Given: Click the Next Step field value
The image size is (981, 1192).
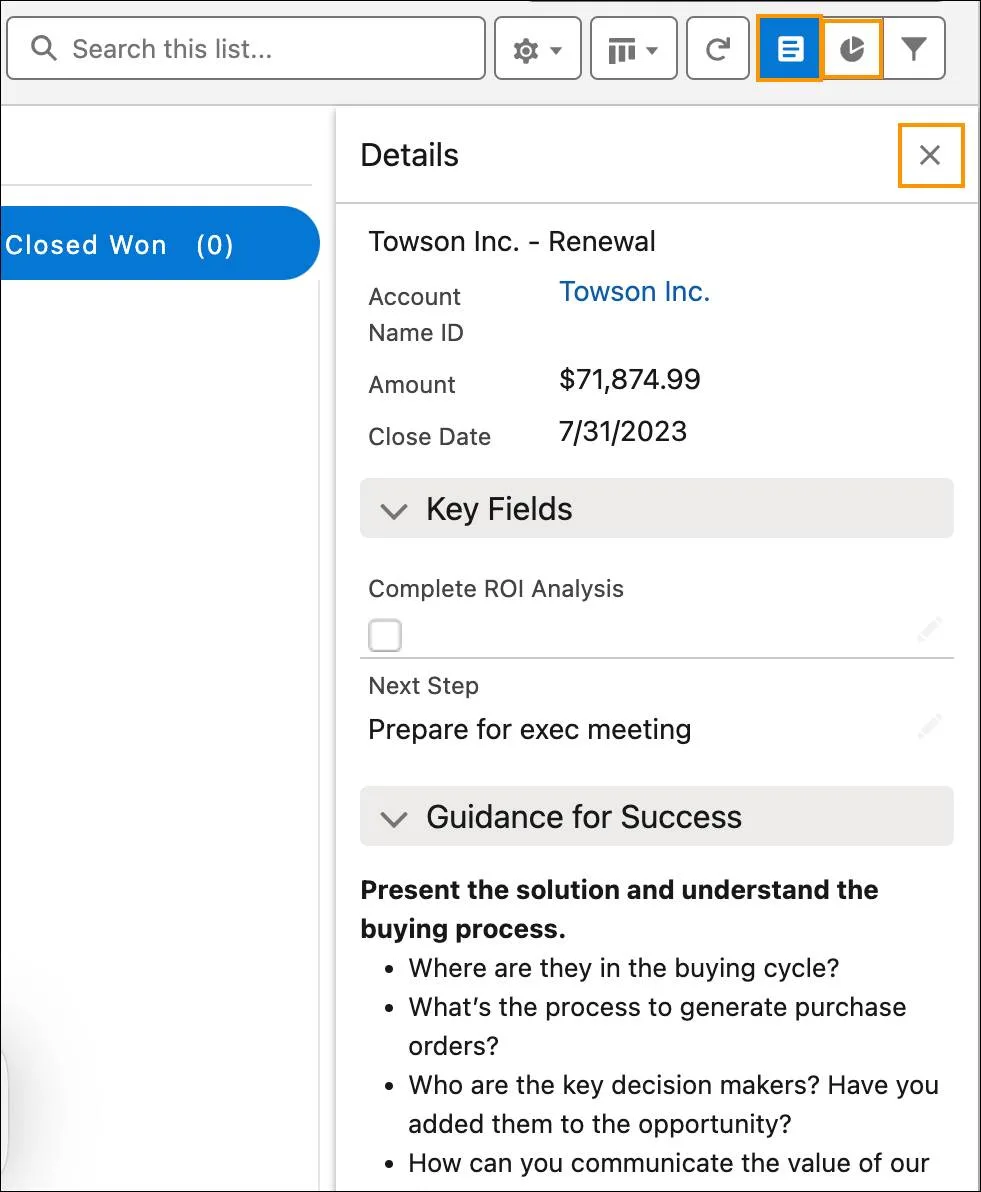Looking at the screenshot, I should tap(529, 730).
